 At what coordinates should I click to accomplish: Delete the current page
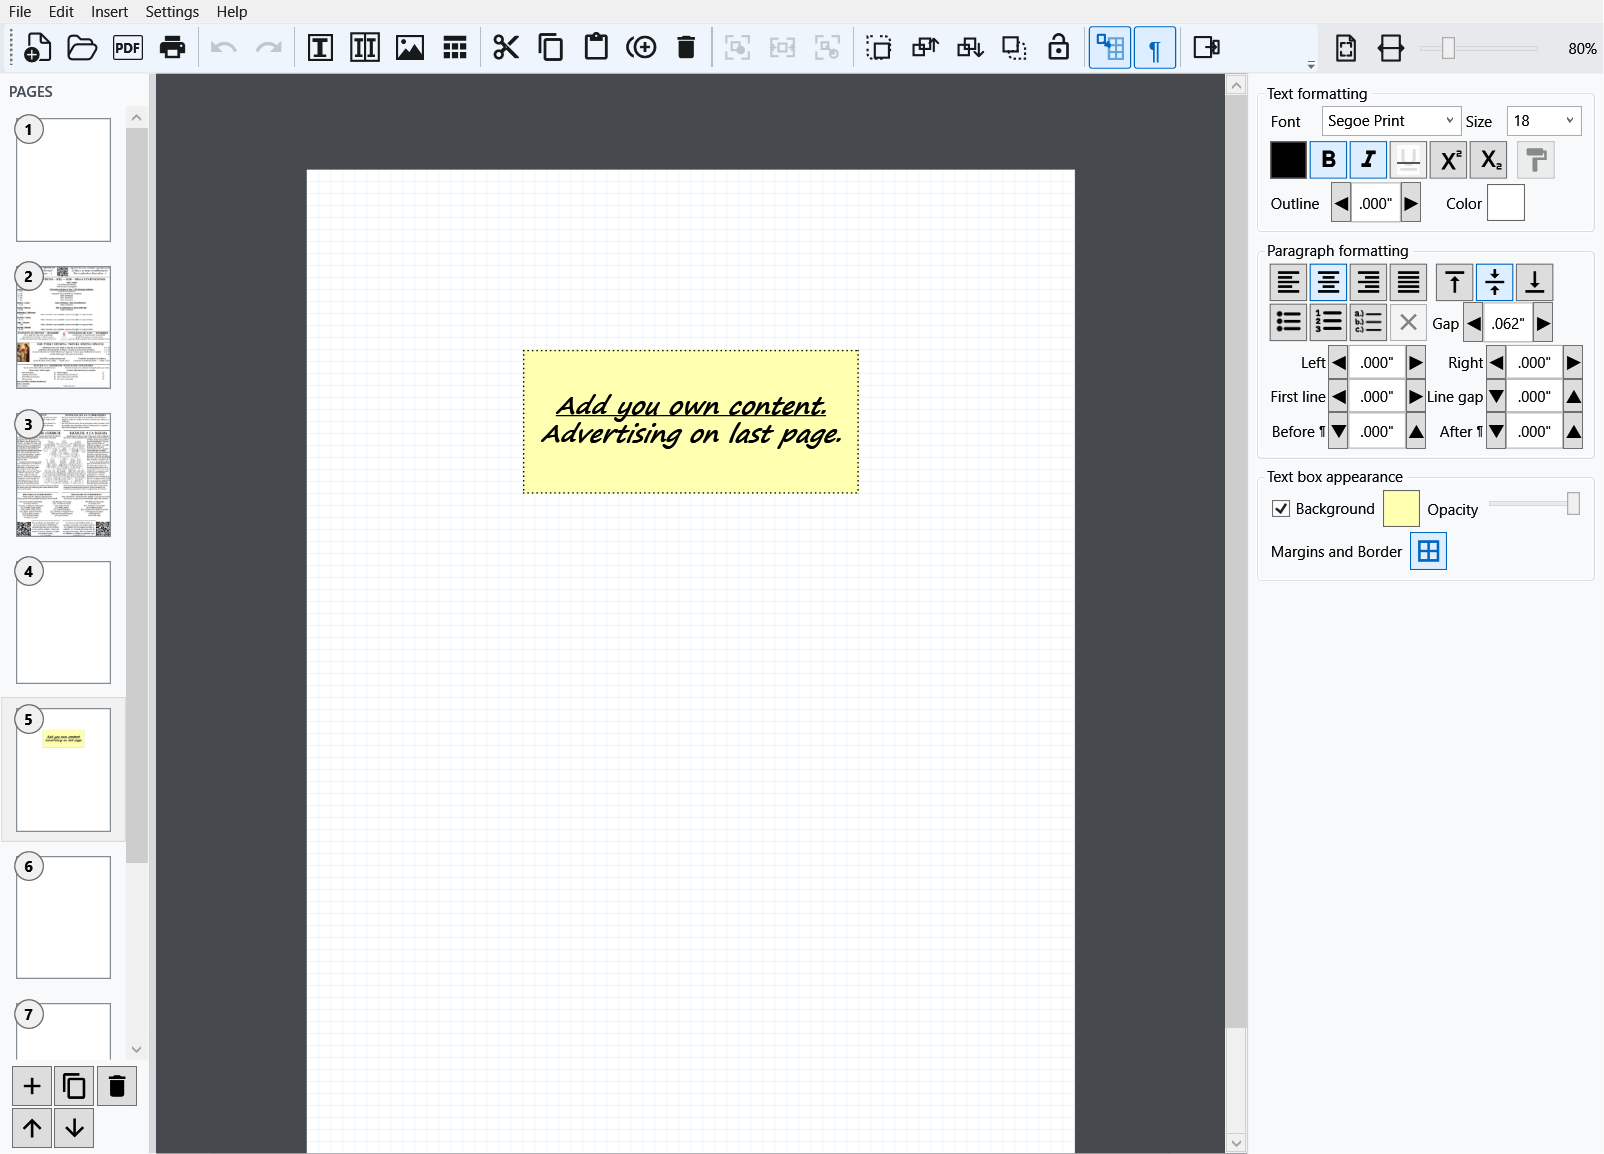[x=117, y=1086]
